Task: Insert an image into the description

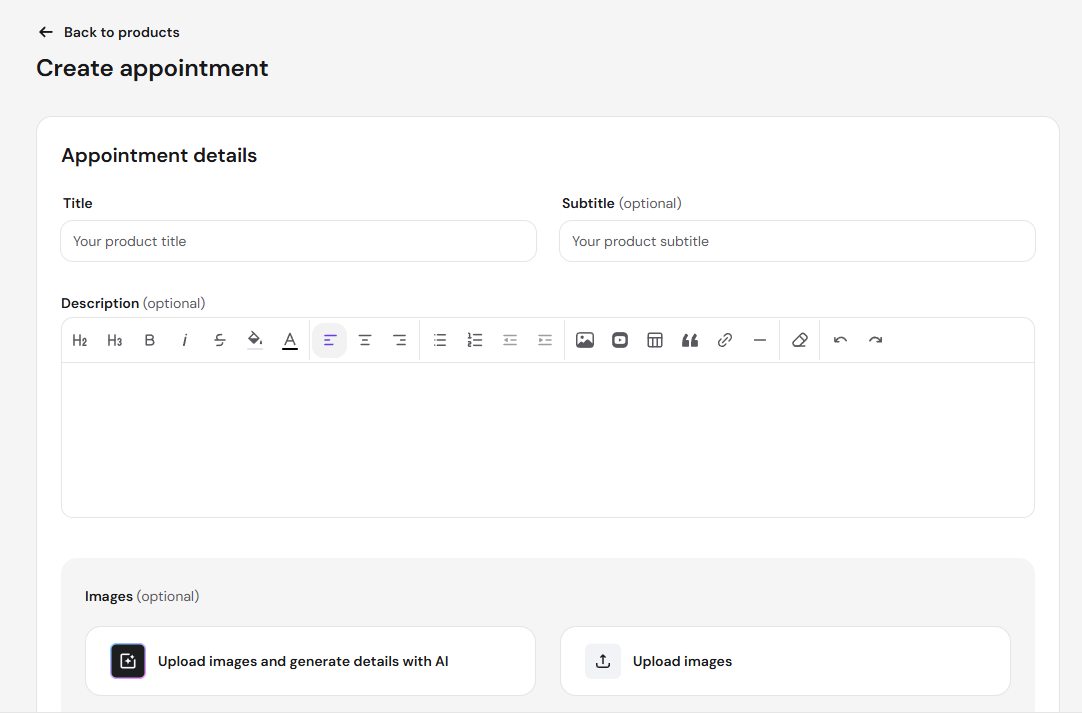Action: click(x=584, y=340)
